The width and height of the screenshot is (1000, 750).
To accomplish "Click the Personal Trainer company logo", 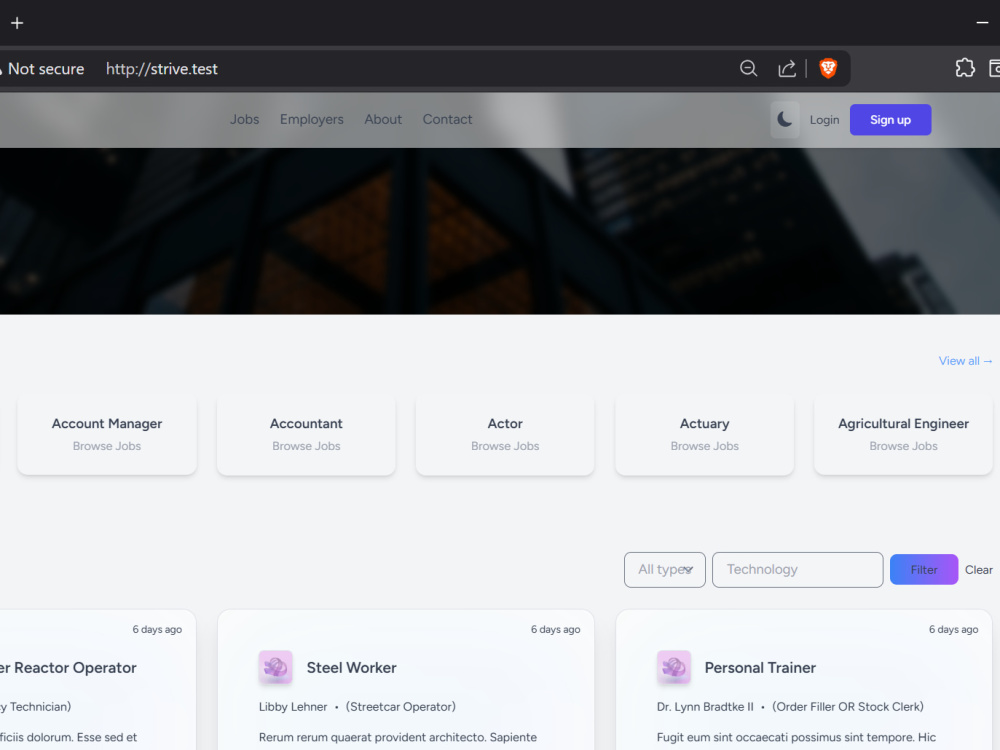I will click(x=673, y=667).
